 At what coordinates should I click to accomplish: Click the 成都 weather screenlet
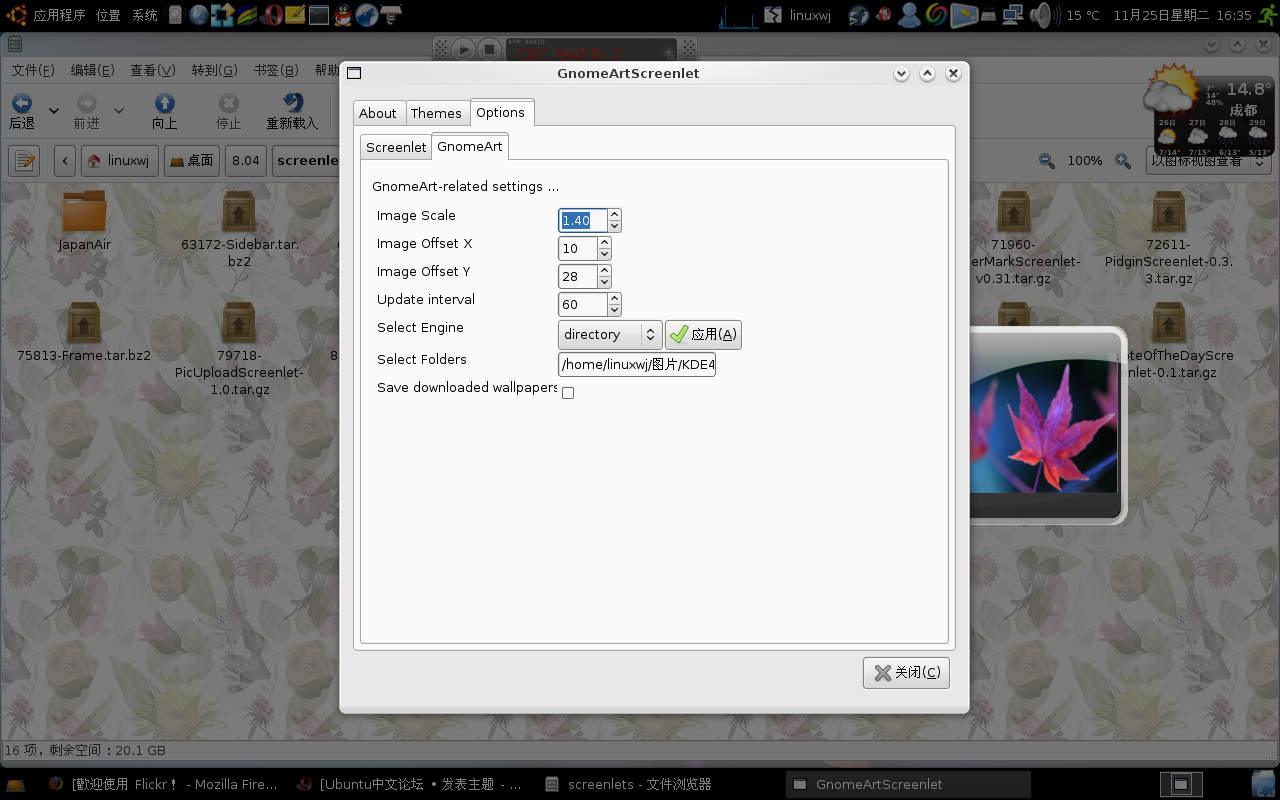pyautogui.click(x=1208, y=110)
